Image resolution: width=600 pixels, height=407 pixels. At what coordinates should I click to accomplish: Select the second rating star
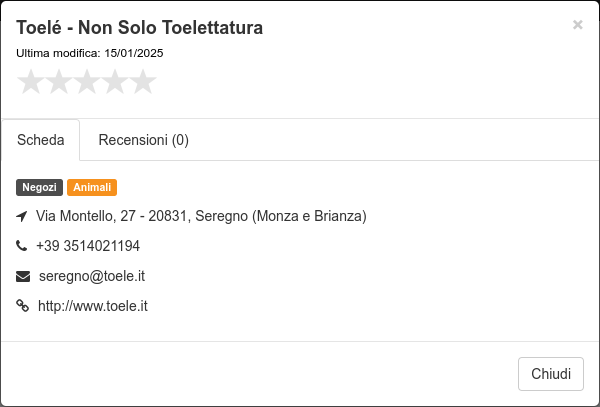coord(59,81)
